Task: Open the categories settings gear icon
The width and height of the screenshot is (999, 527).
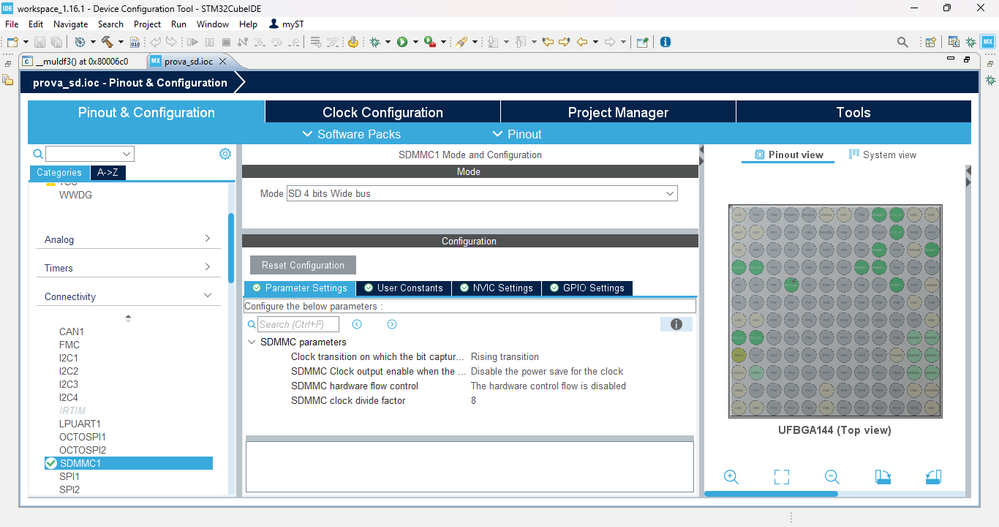Action: click(225, 154)
